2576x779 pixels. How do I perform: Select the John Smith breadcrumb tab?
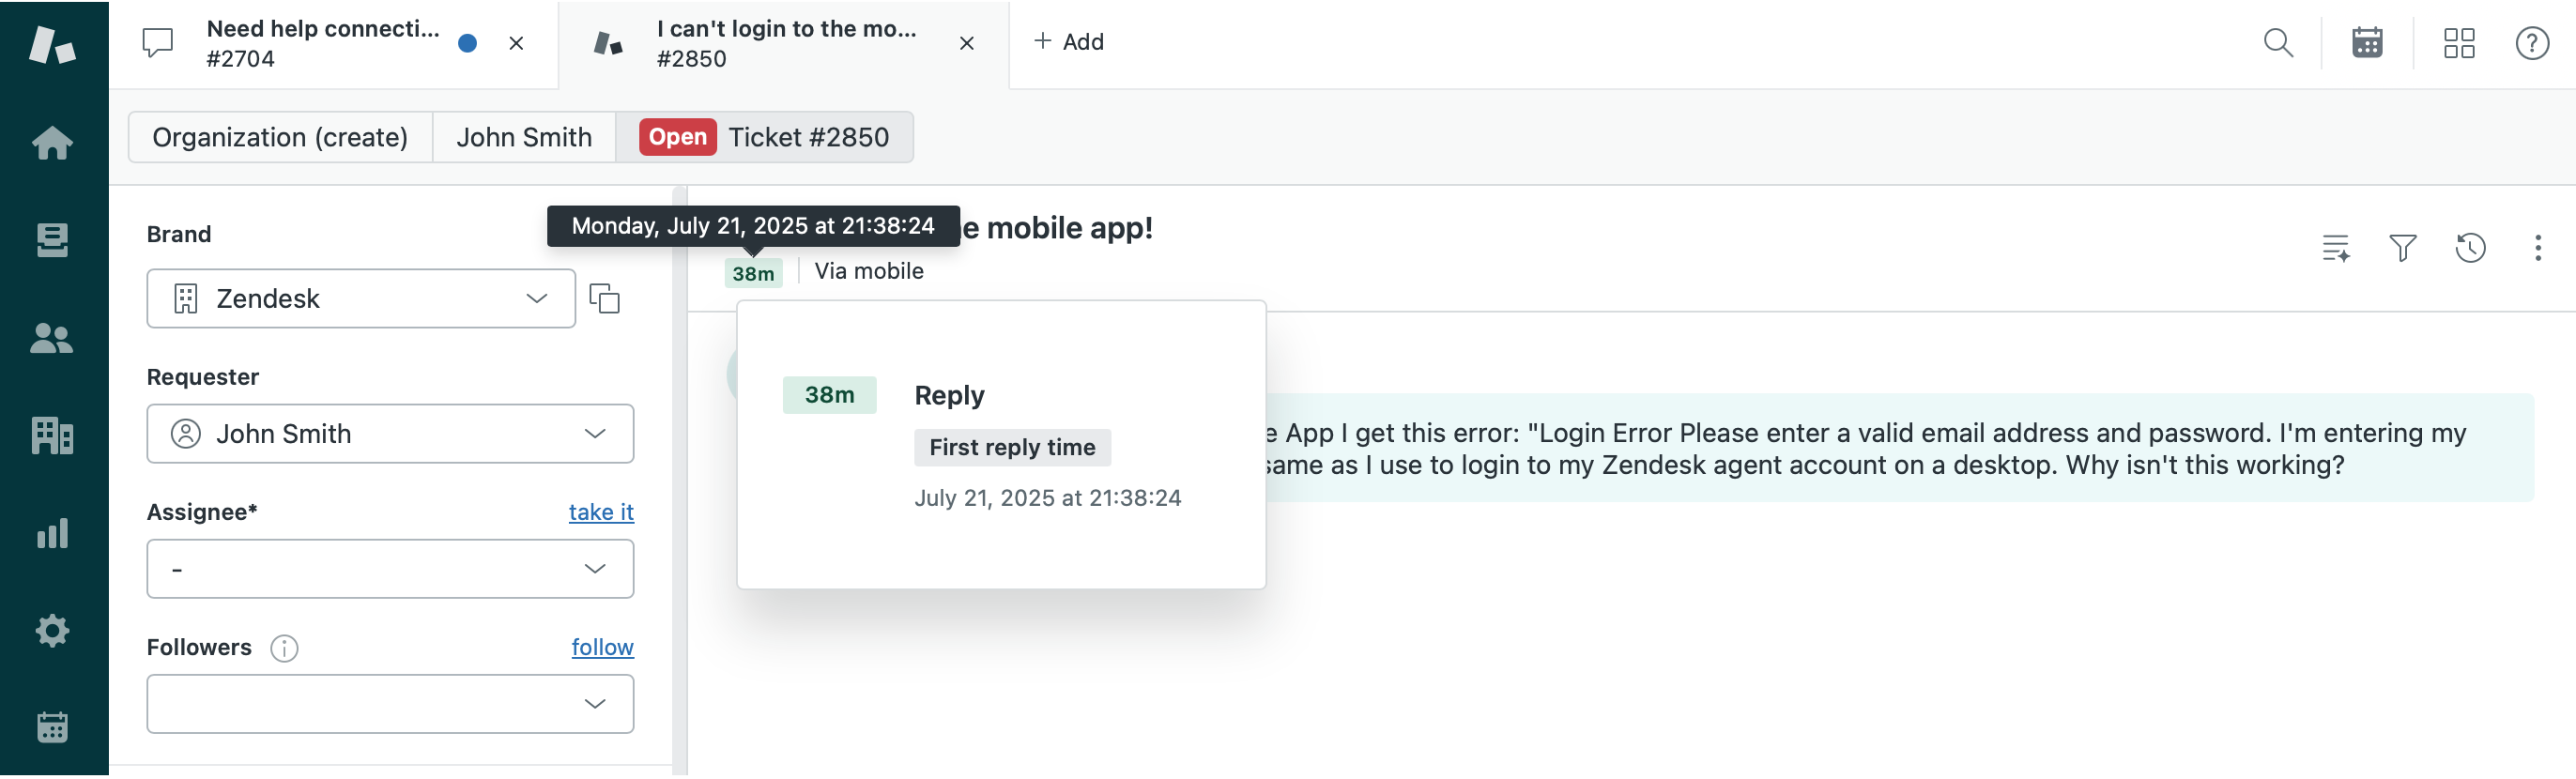point(524,137)
